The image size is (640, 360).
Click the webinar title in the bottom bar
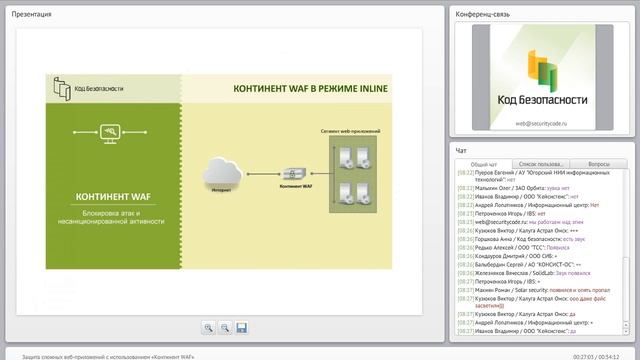[x=108, y=357]
